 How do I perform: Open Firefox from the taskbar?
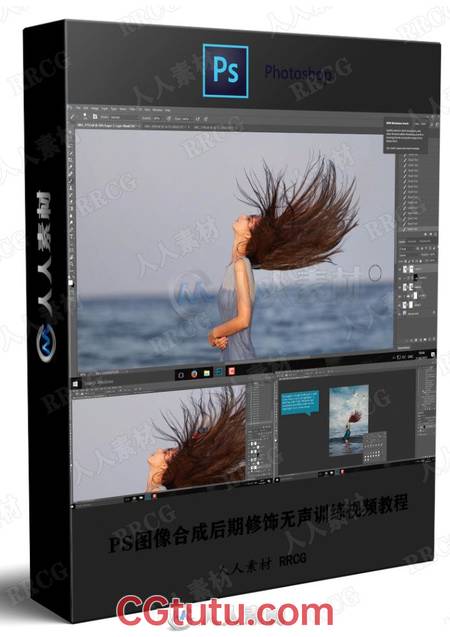click(x=194, y=373)
